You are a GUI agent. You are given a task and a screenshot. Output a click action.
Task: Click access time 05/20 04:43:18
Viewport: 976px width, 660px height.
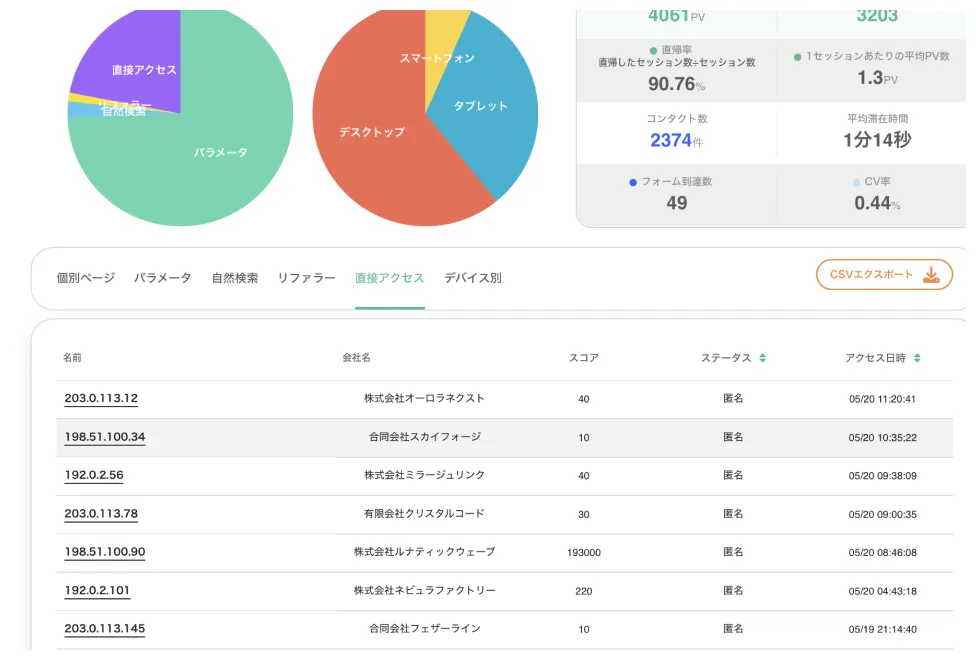pyautogui.click(x=883, y=592)
